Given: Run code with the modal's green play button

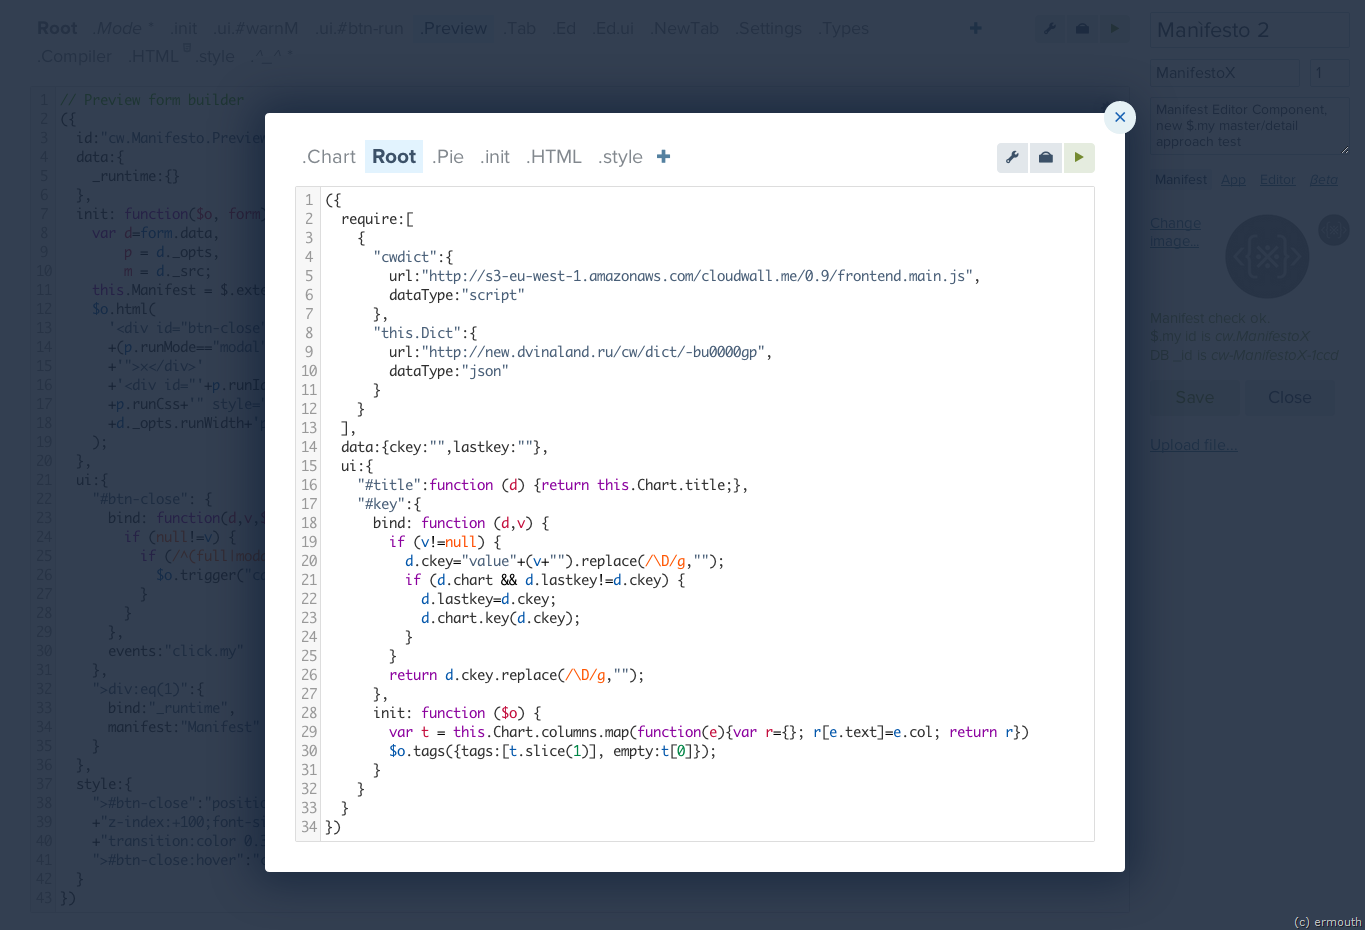Looking at the screenshot, I should click(1079, 157).
